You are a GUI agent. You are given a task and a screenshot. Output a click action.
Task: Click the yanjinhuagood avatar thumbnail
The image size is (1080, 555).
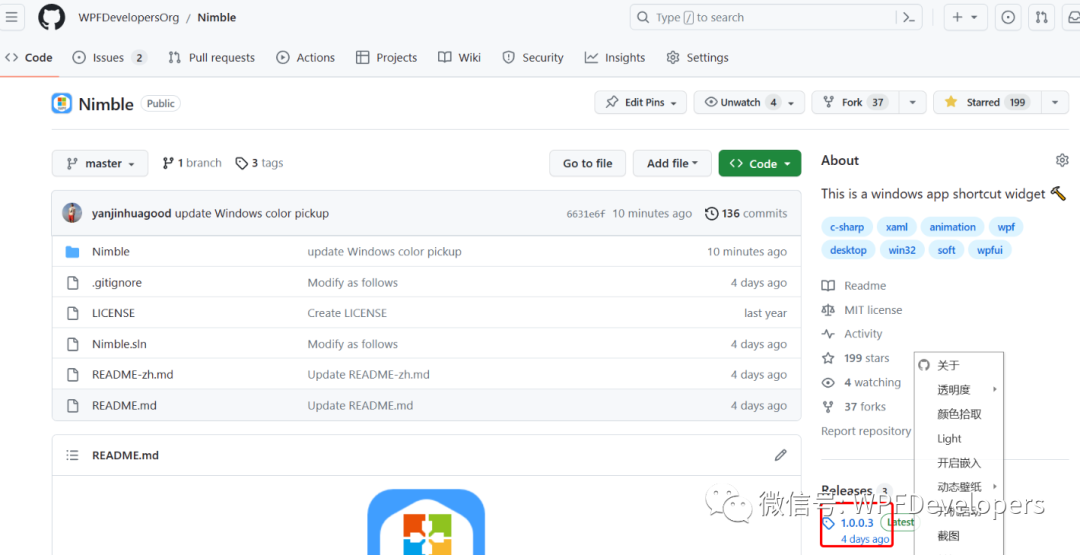[72, 213]
